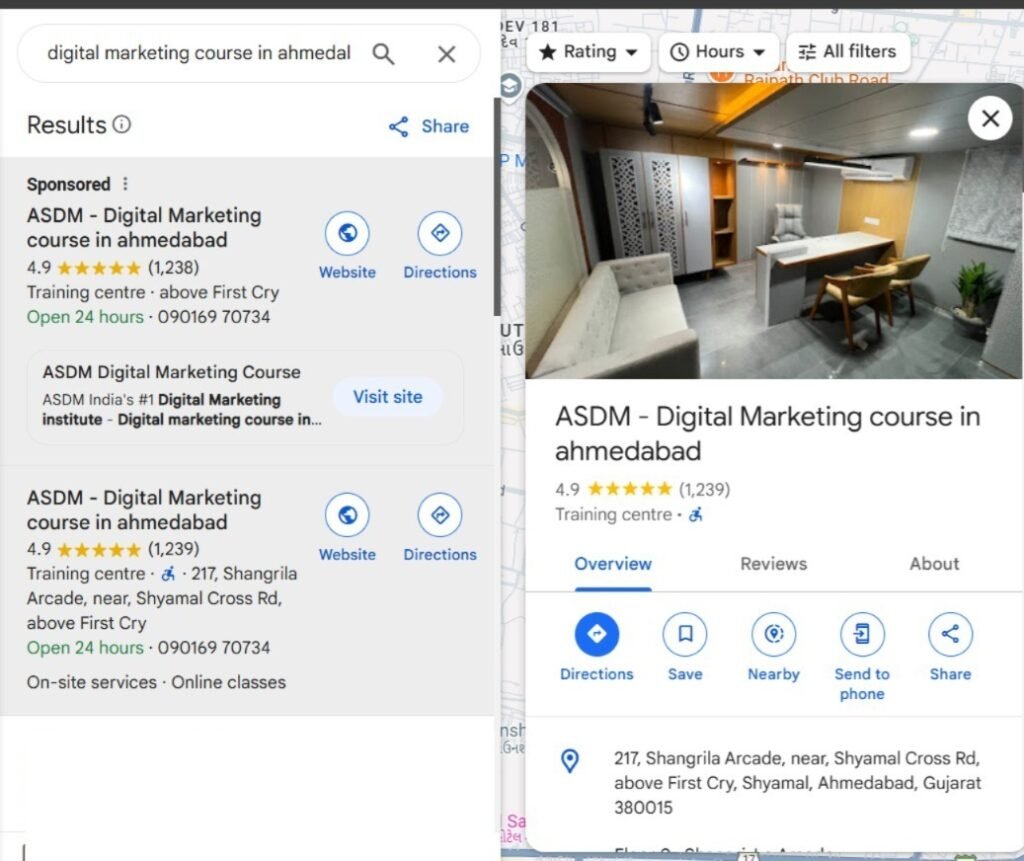Click phone number under 217, Shangrila address
Viewport: 1024px width, 861px height.
pos(214,647)
